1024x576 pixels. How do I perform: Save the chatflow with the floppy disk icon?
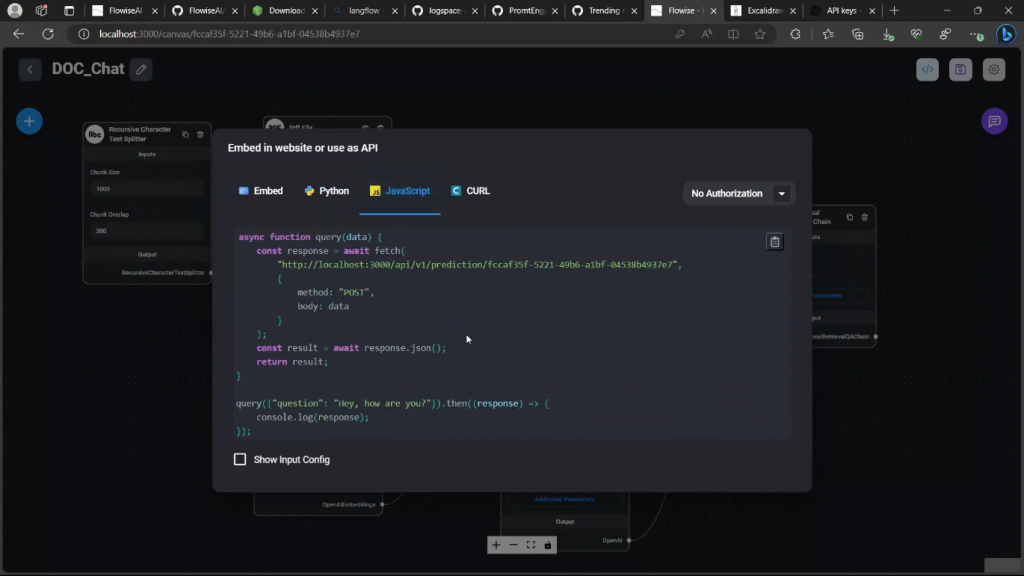point(960,70)
